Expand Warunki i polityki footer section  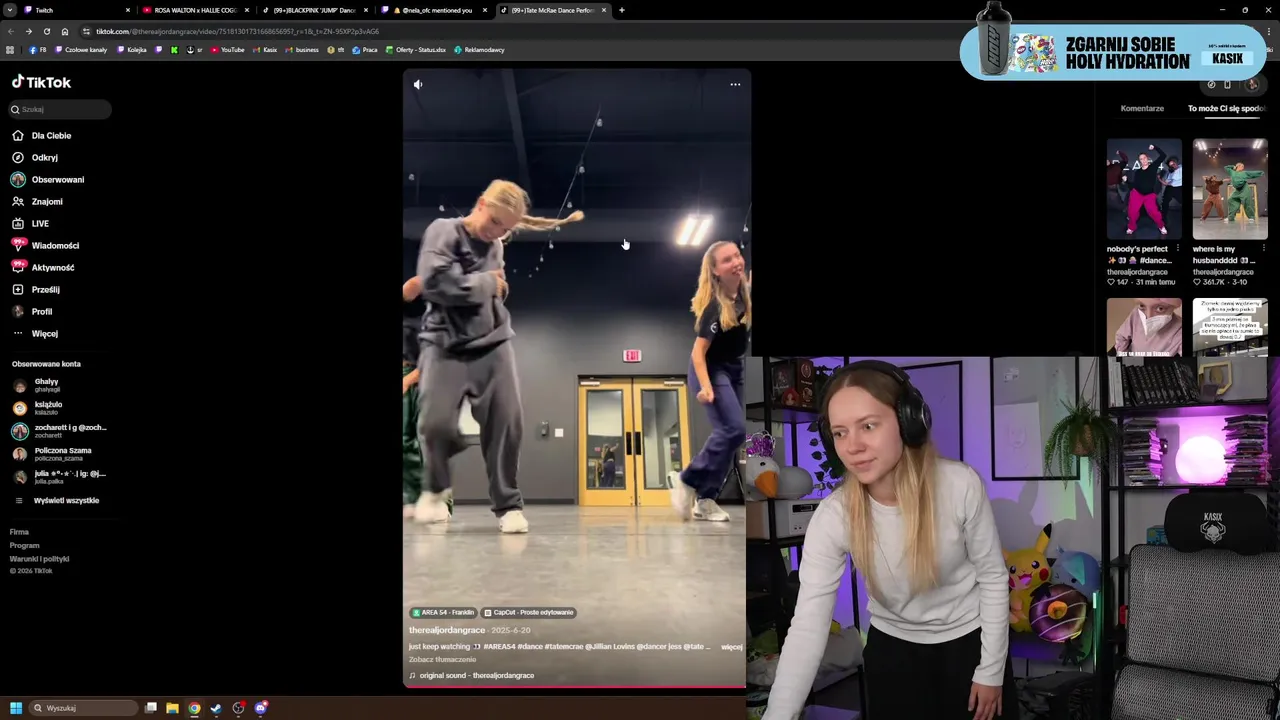39,559
